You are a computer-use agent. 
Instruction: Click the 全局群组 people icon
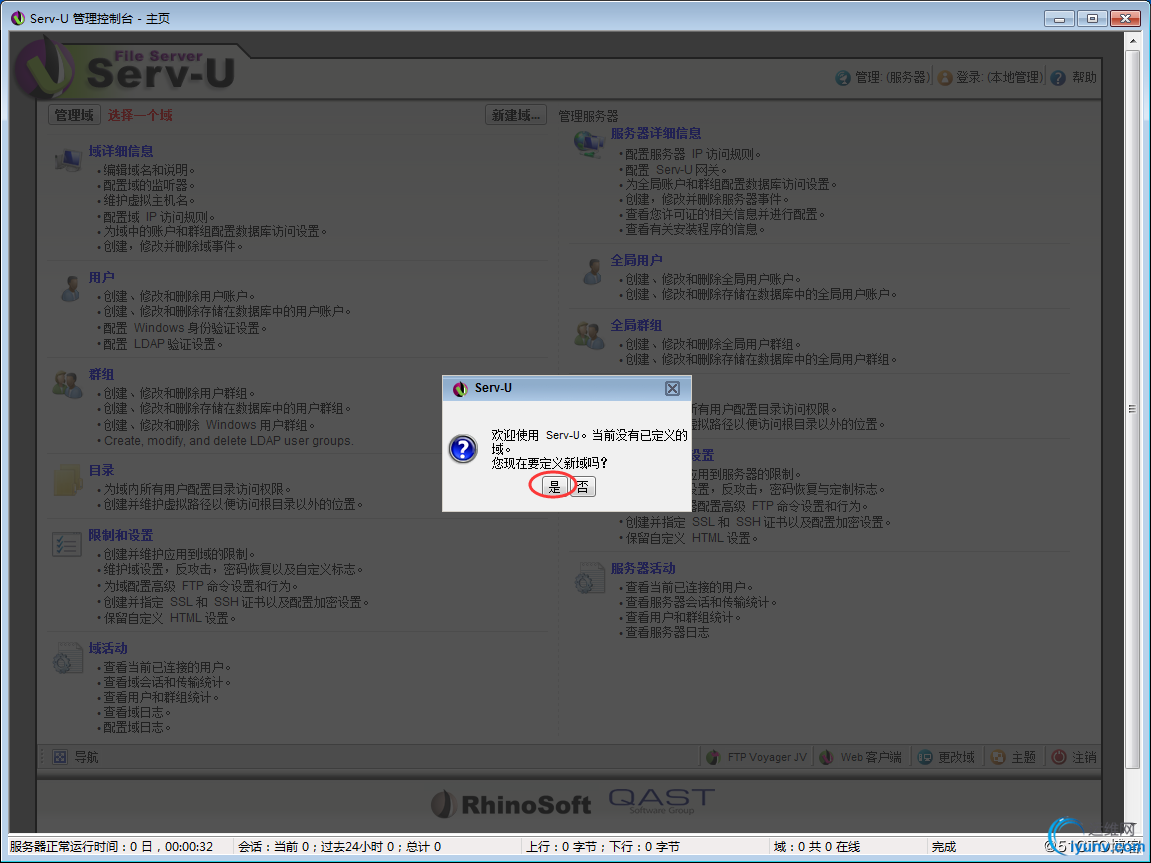(589, 335)
